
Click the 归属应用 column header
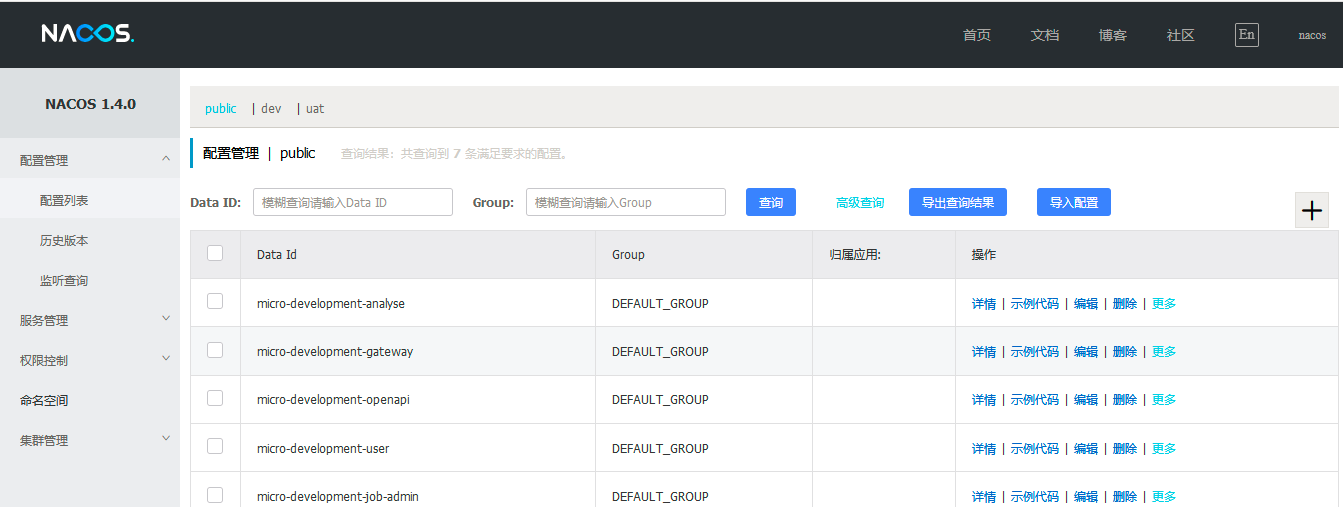point(855,254)
